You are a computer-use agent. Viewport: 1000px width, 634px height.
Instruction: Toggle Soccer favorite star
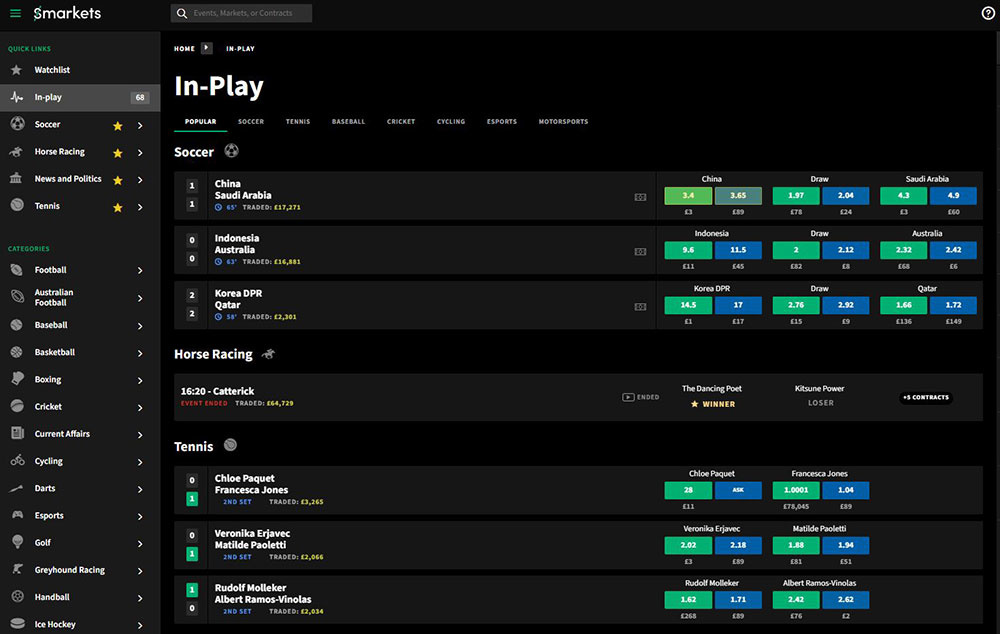click(117, 126)
